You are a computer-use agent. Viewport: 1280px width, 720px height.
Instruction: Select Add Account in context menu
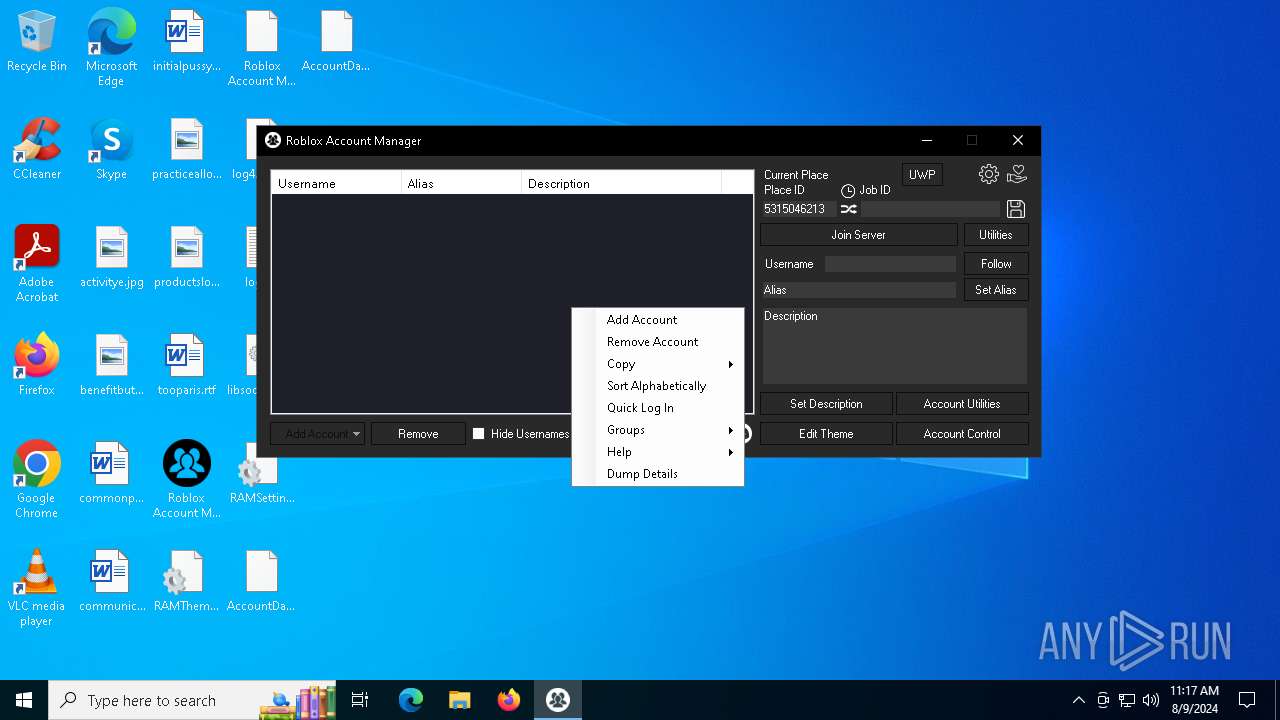click(658, 320)
